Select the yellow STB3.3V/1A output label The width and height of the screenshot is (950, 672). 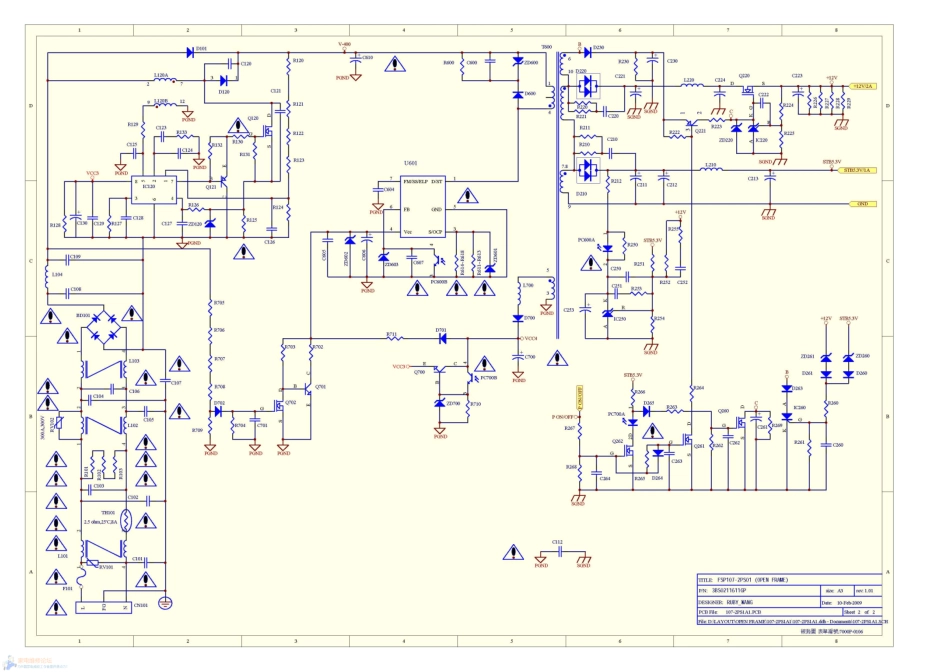pos(859,170)
